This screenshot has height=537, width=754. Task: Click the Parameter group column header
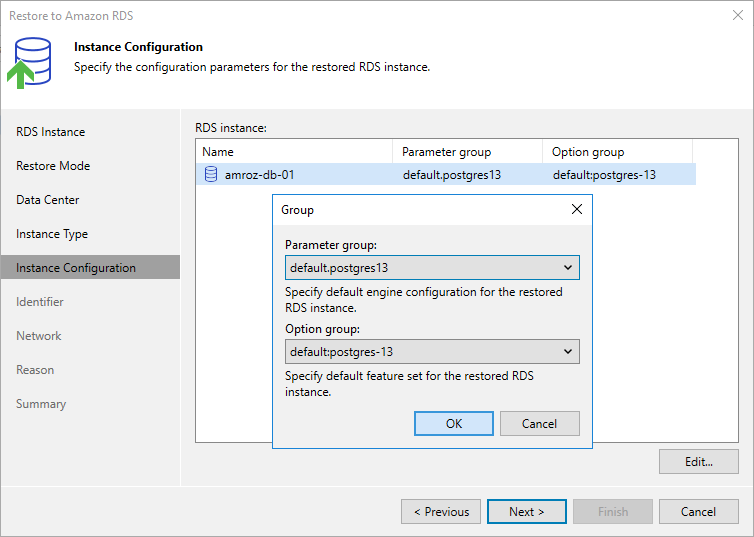tap(468, 152)
